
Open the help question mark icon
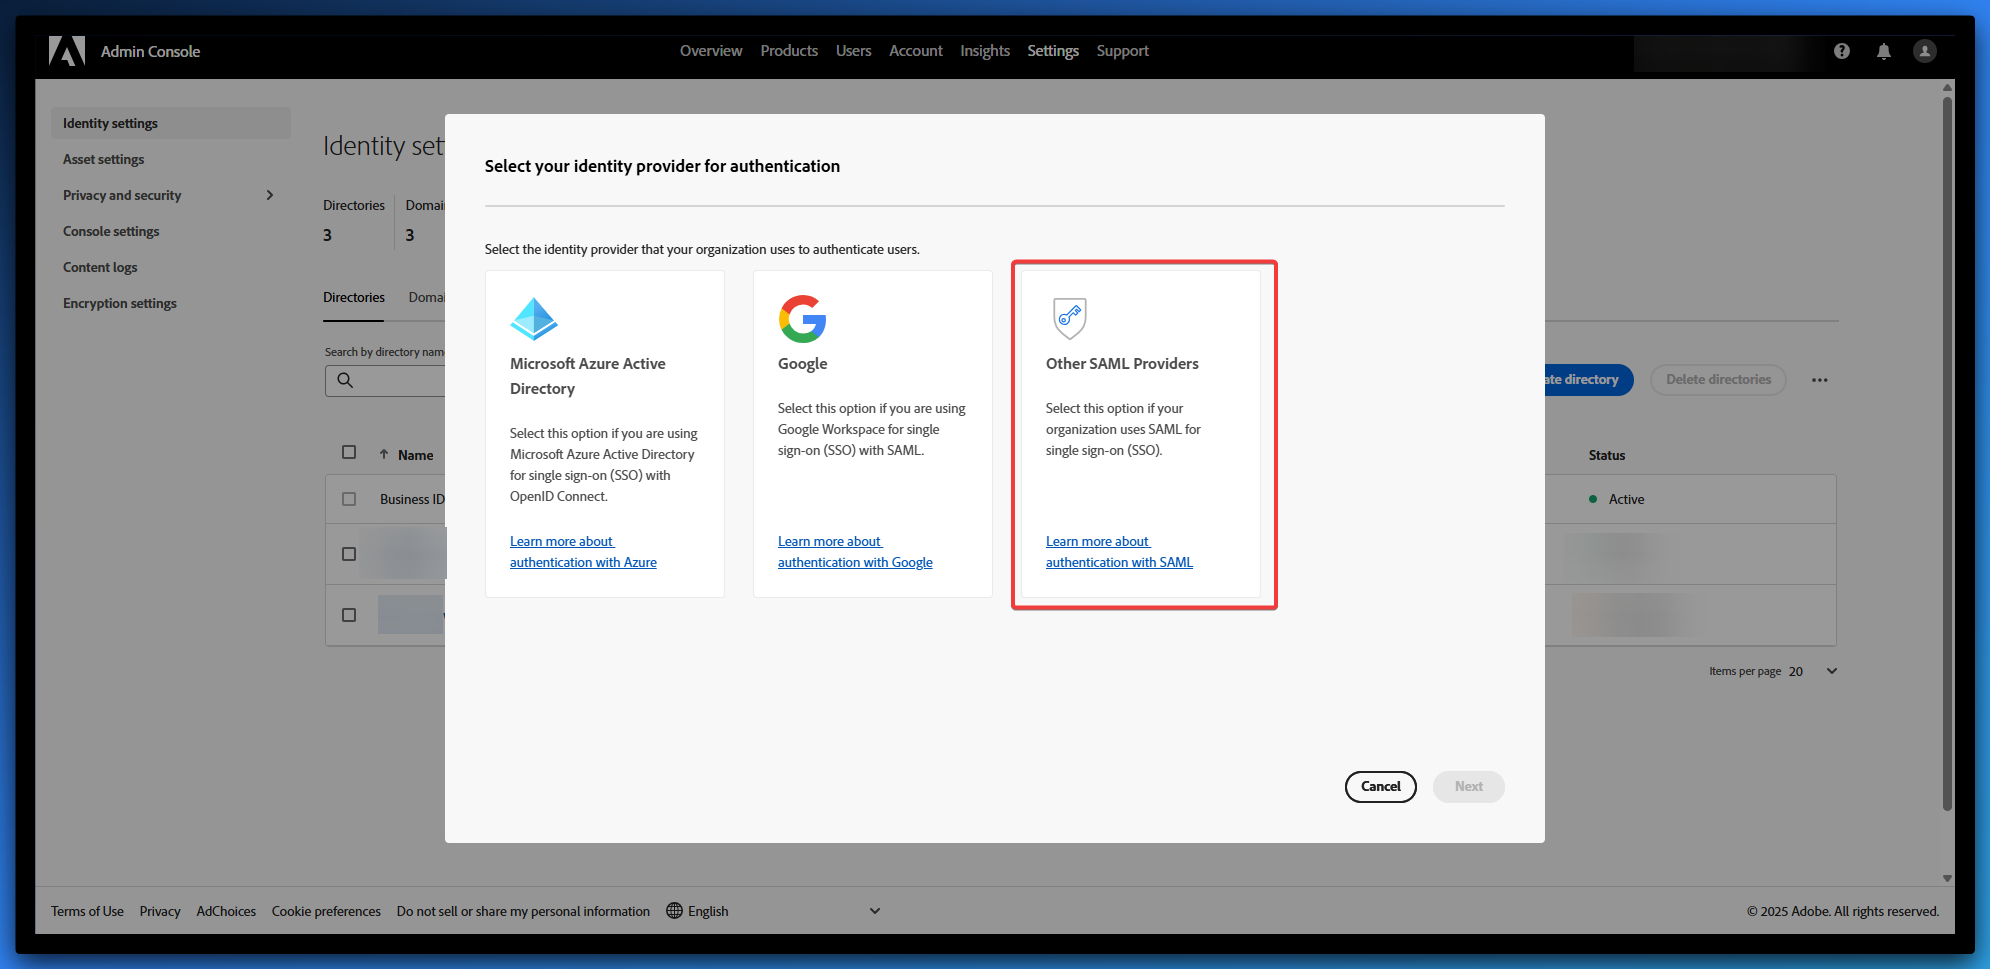click(x=1841, y=51)
